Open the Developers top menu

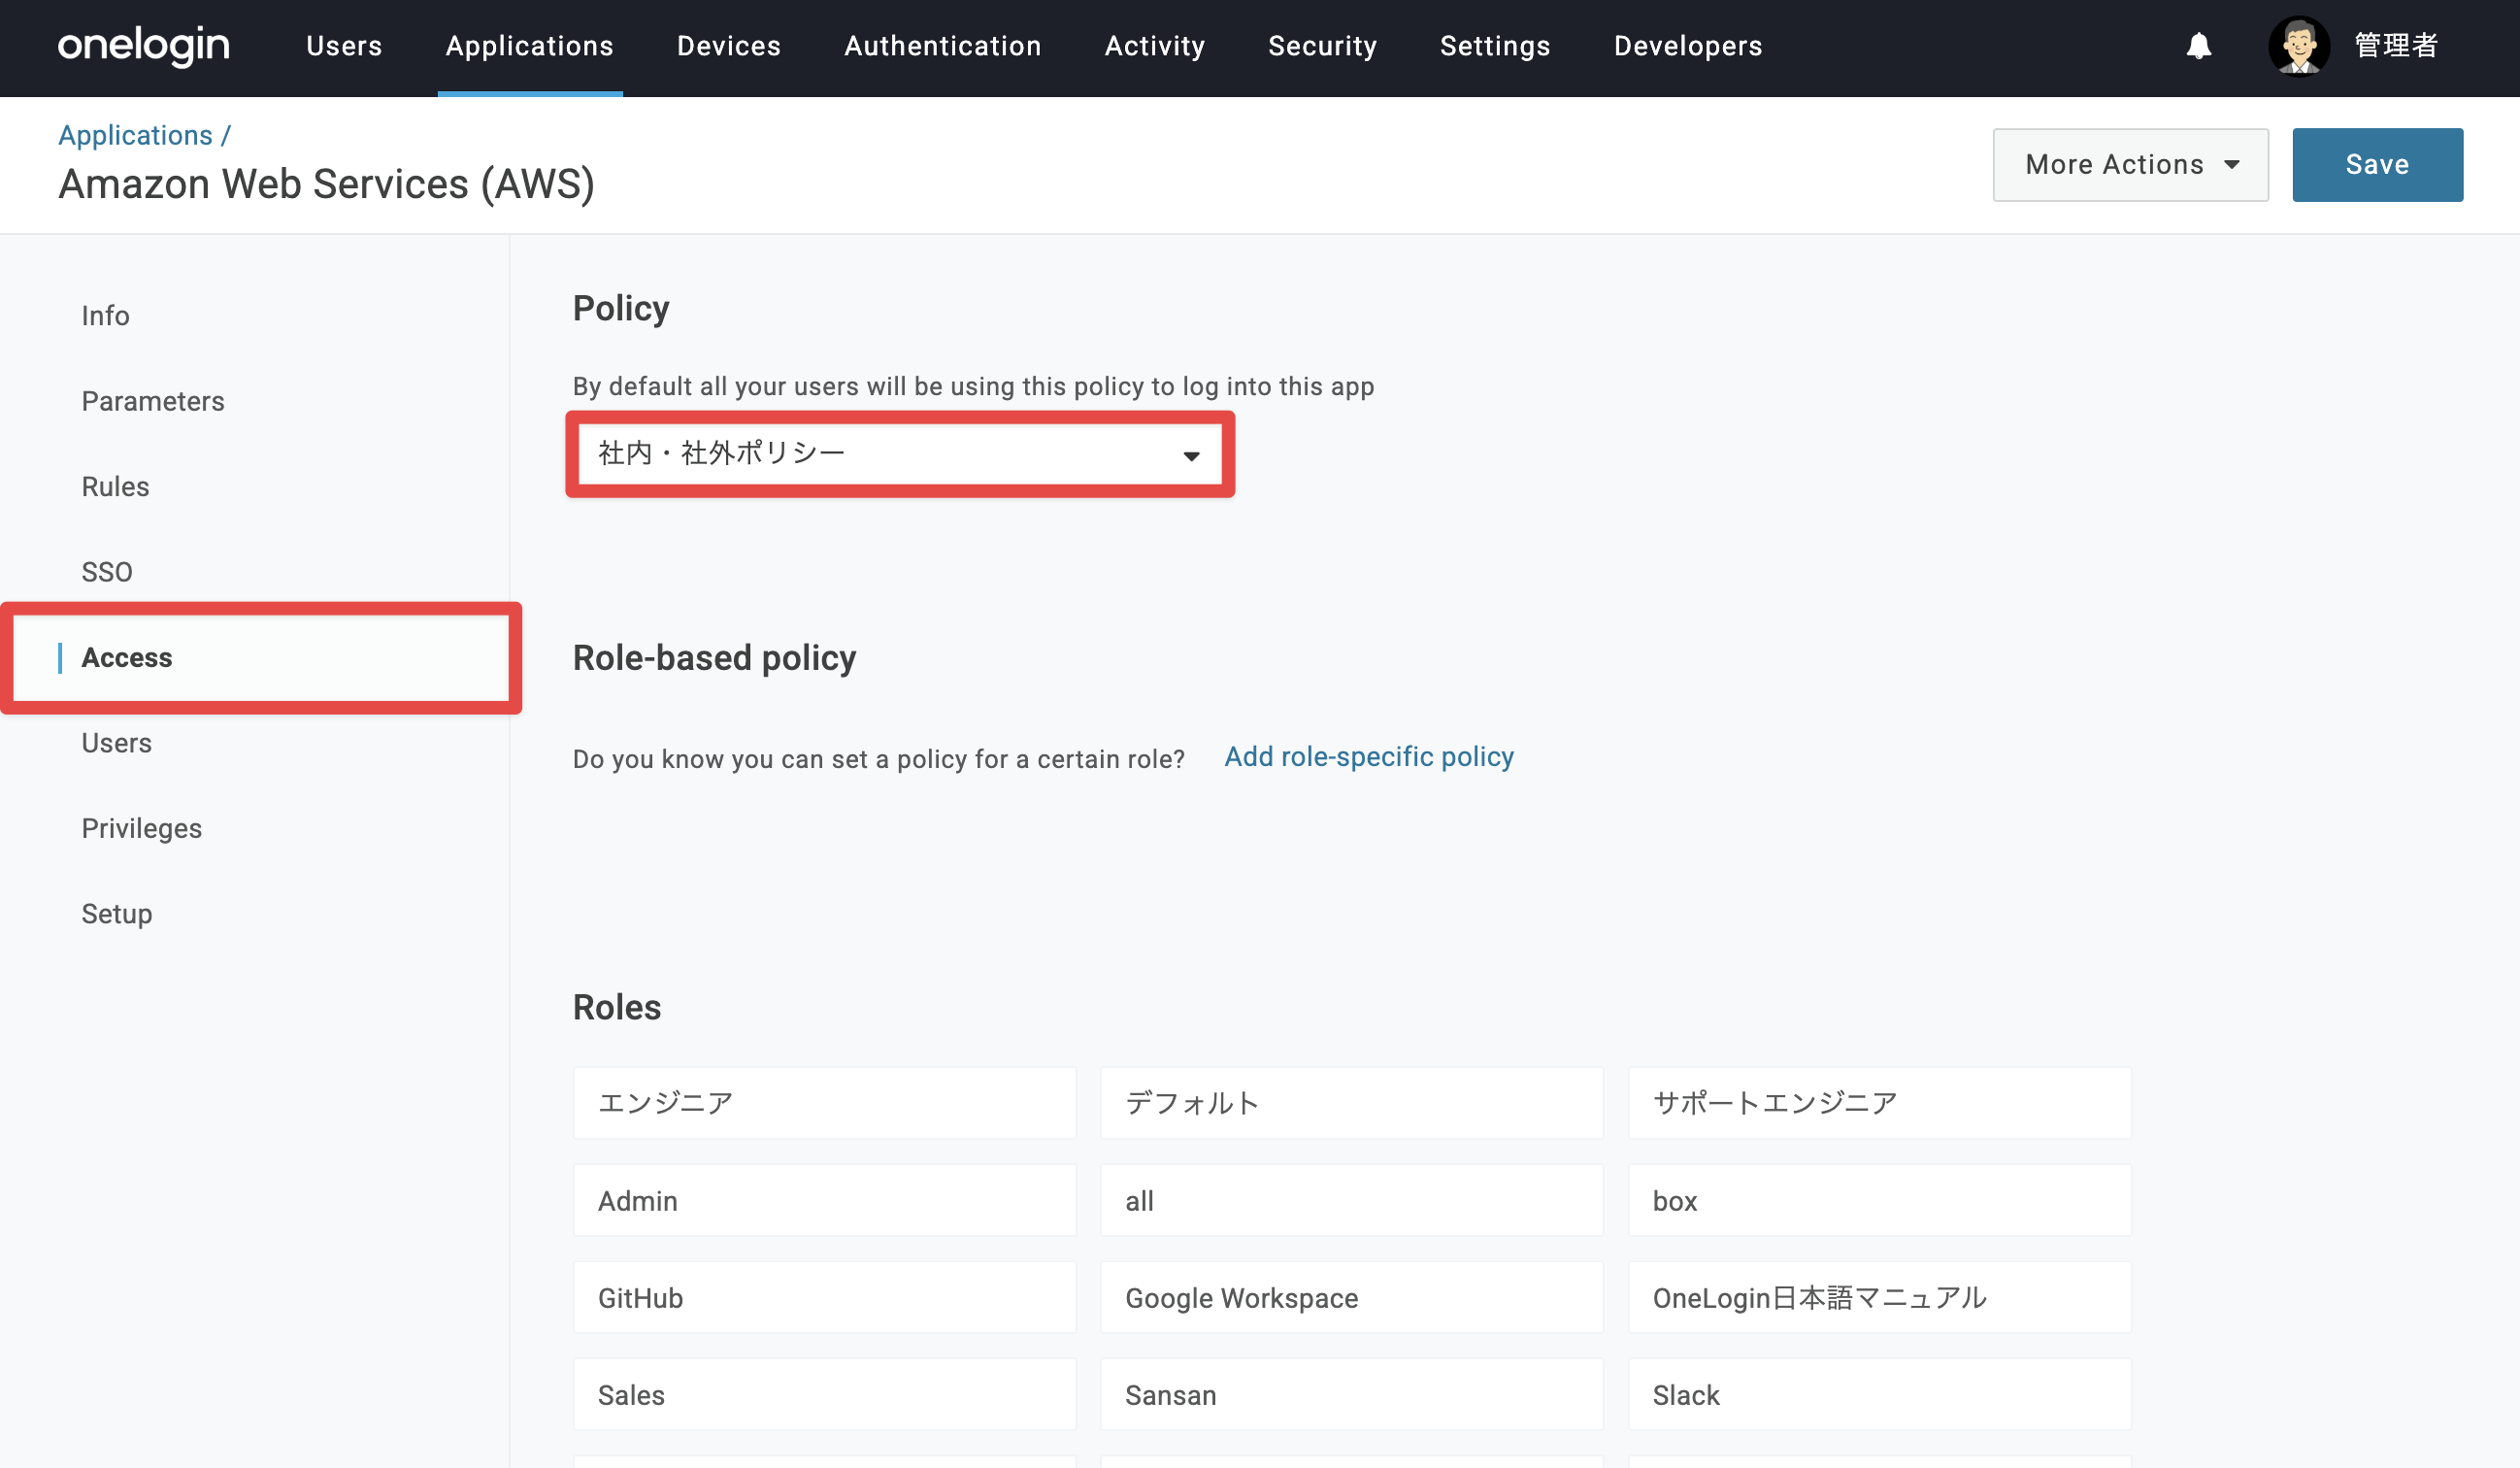click(x=1687, y=46)
